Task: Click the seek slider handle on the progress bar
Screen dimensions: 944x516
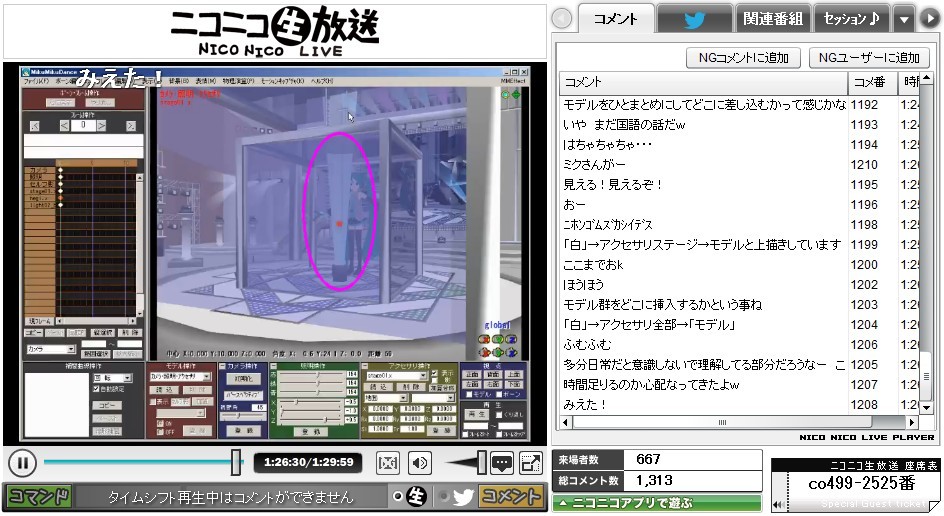Action: pyautogui.click(x=236, y=462)
